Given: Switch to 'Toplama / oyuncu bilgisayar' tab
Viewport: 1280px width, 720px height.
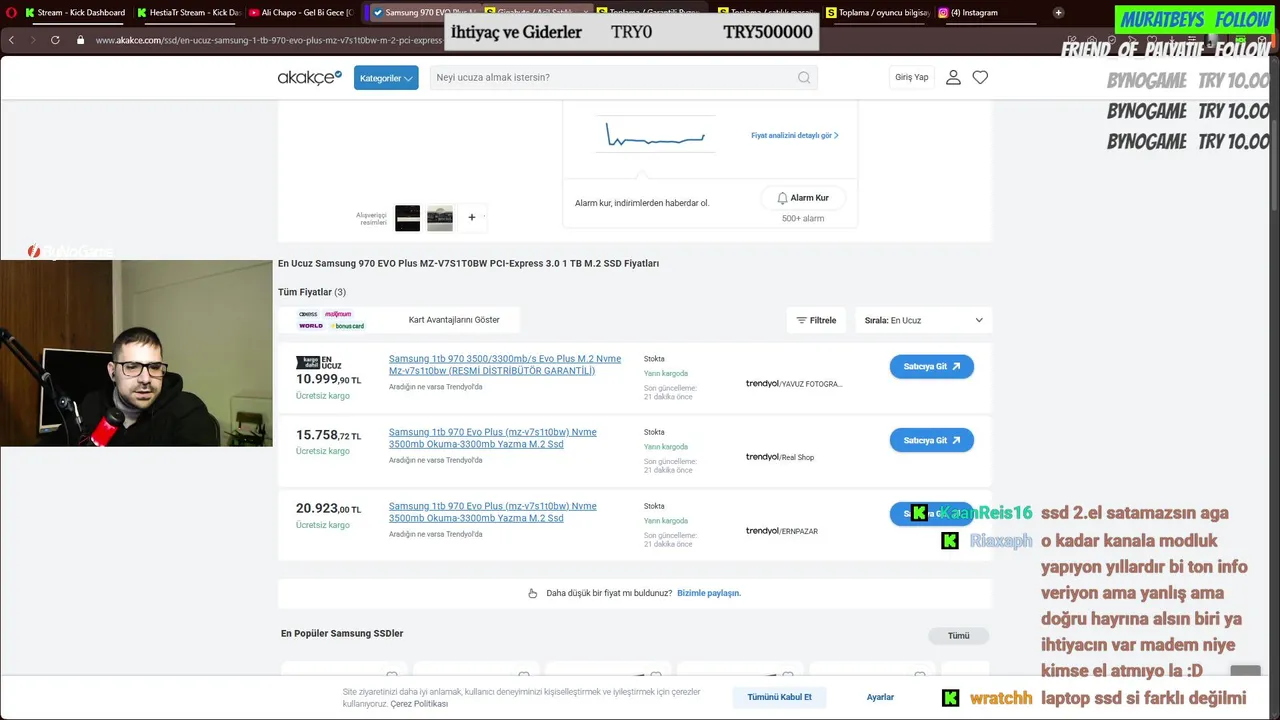Looking at the screenshot, I should 879,13.
